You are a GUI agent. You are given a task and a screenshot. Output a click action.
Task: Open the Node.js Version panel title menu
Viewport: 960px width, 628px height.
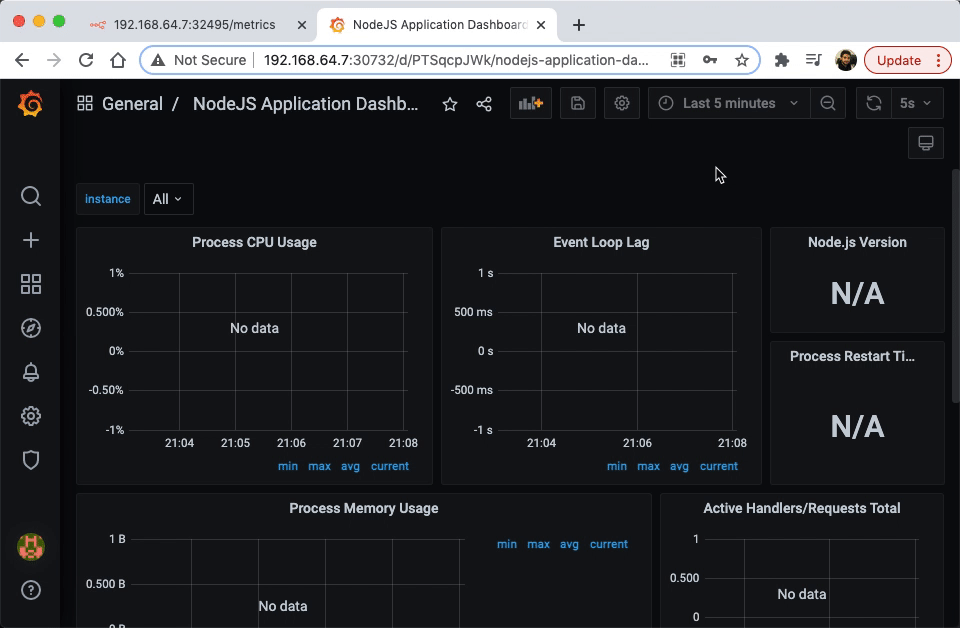pos(857,242)
